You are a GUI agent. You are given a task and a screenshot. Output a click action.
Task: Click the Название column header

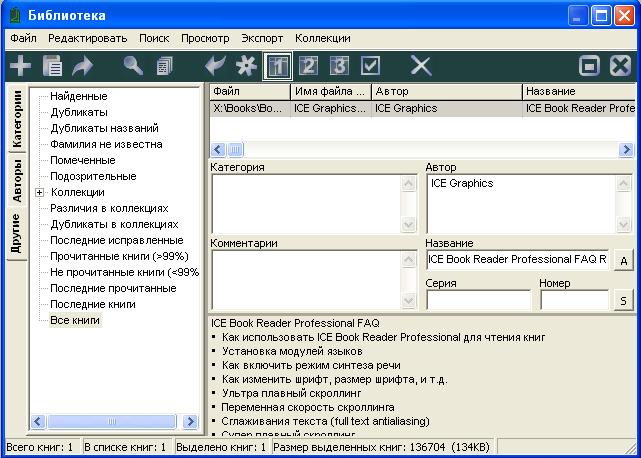(x=580, y=92)
